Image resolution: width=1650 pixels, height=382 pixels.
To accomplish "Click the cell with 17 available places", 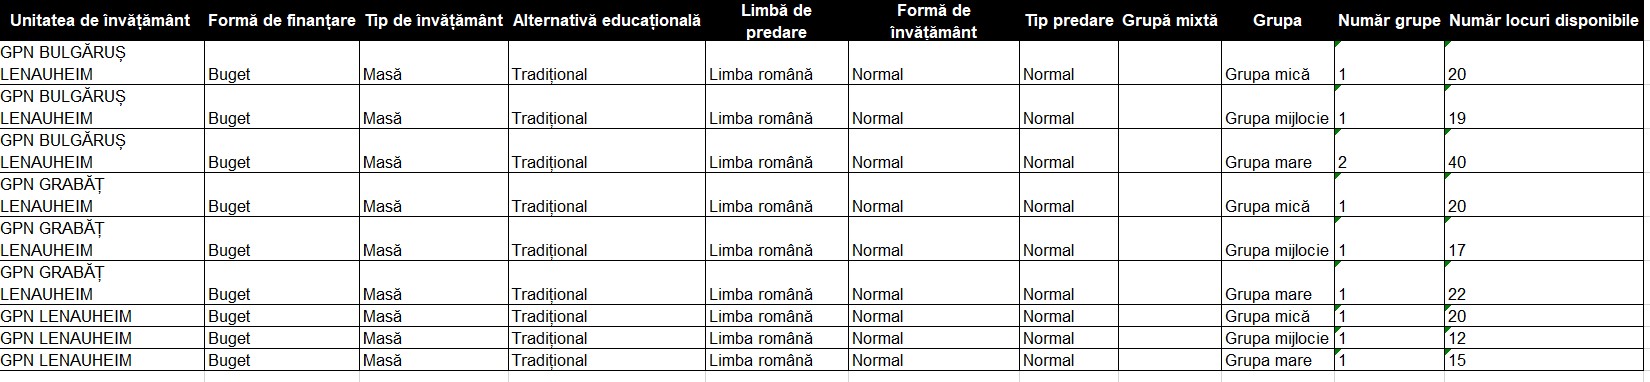I will [x=1546, y=239].
